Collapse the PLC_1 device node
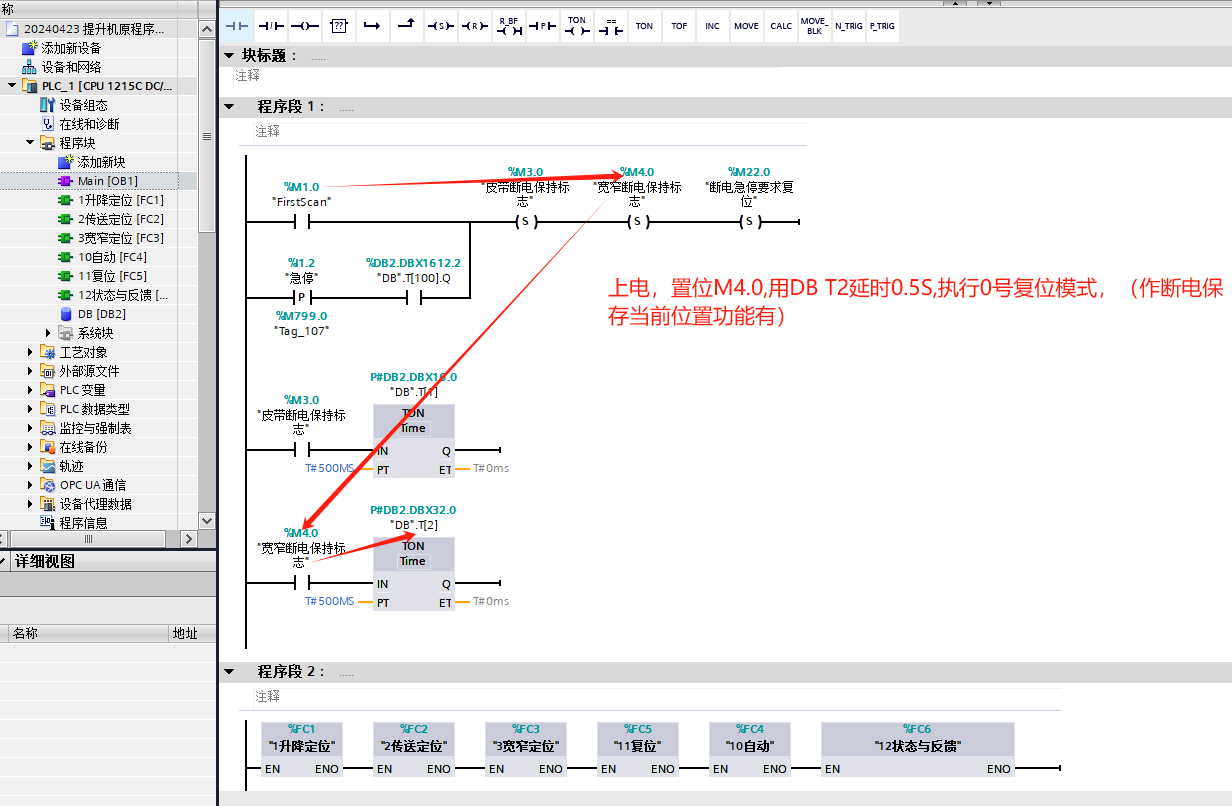 (x=12, y=86)
